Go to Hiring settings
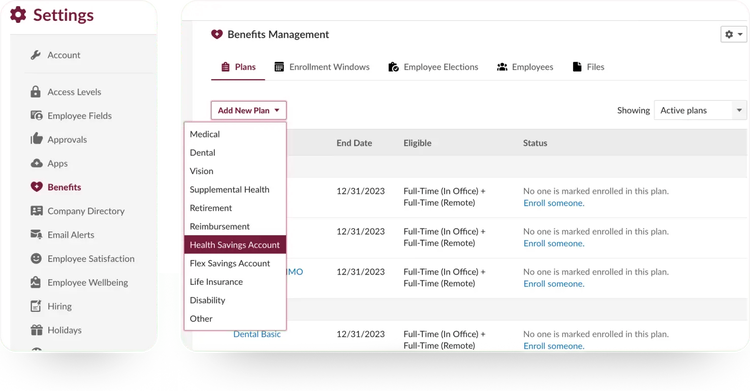Viewport: 750px width, 391px height. click(59, 306)
